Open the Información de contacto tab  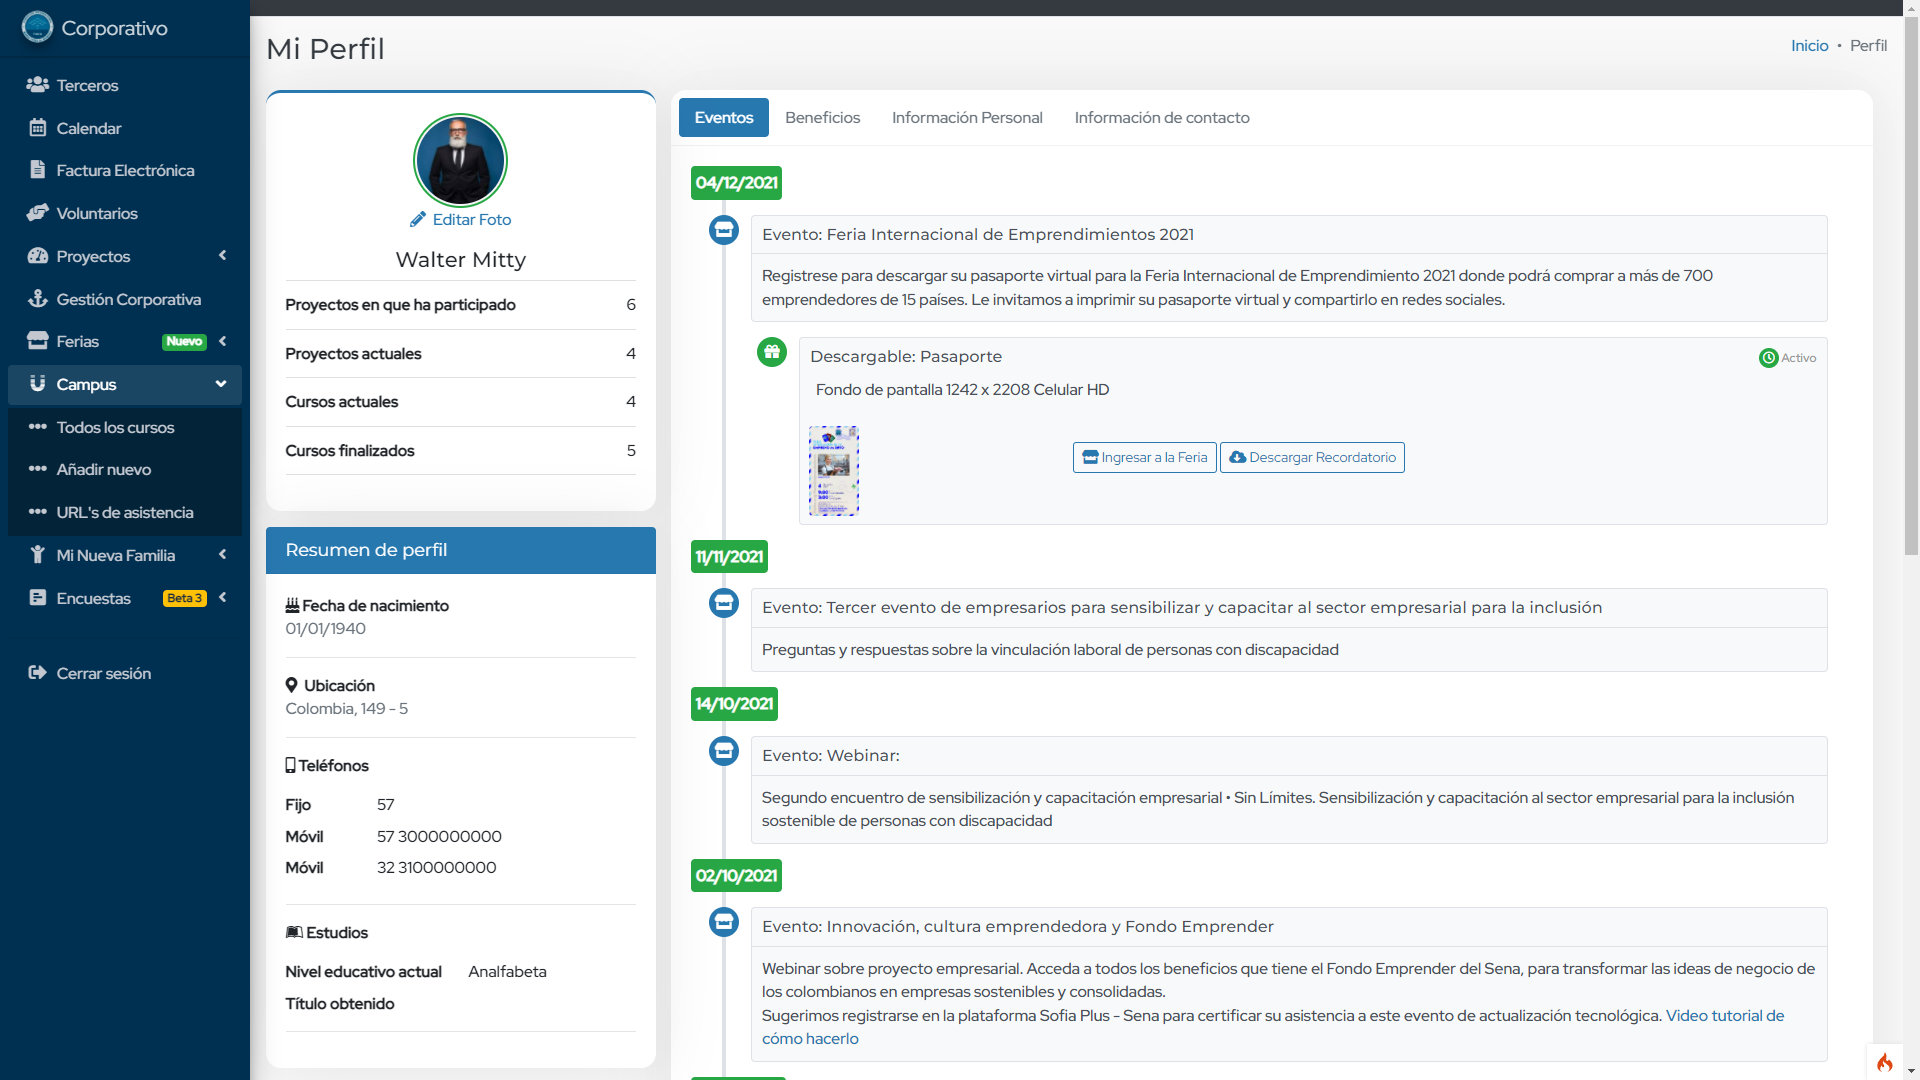[1161, 118]
